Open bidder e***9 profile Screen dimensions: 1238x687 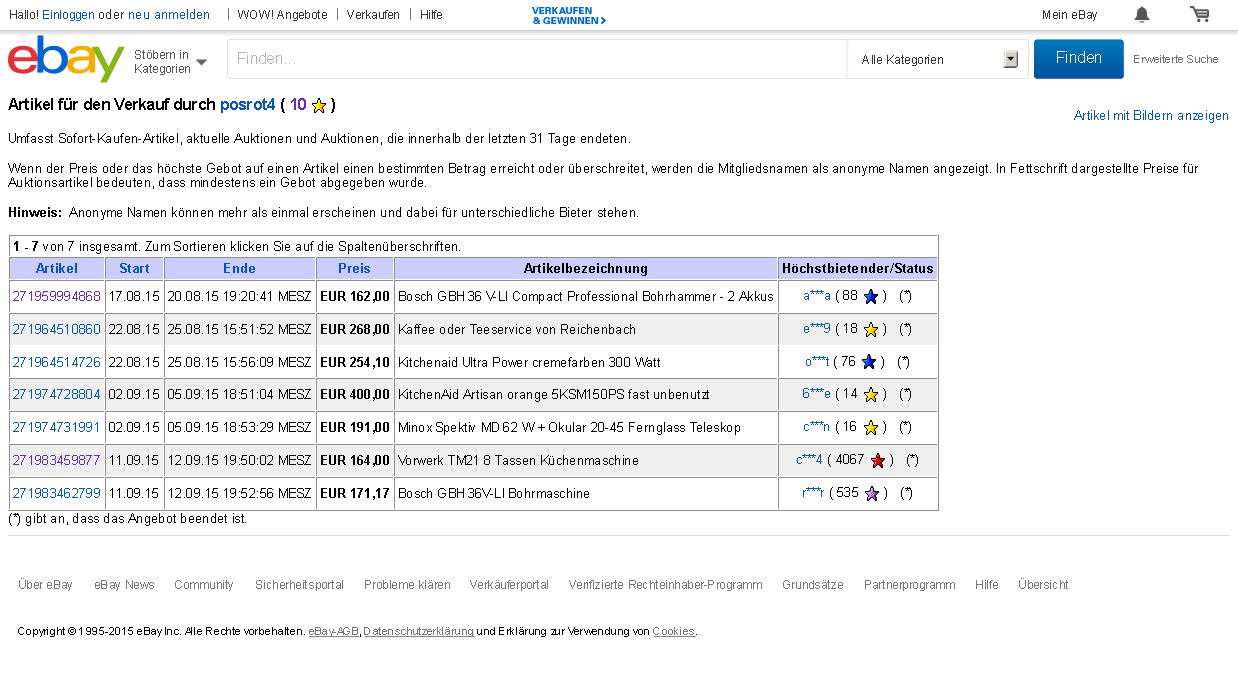click(x=817, y=330)
